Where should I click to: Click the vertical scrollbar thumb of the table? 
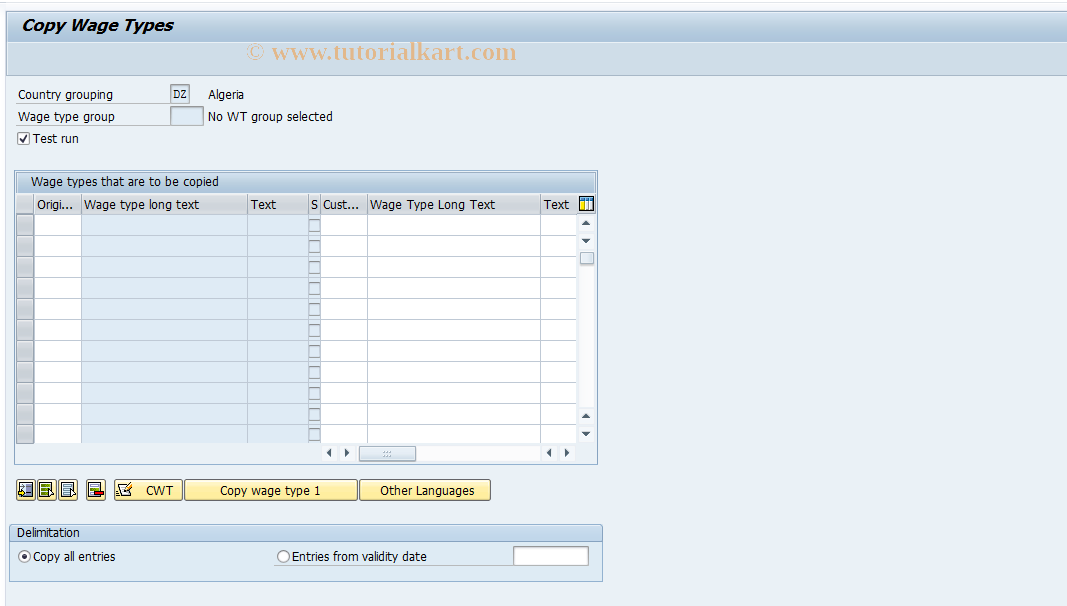587,258
